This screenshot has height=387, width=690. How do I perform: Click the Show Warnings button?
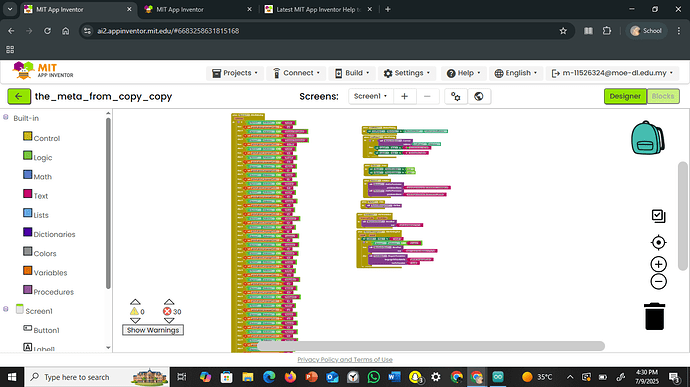pos(153,330)
